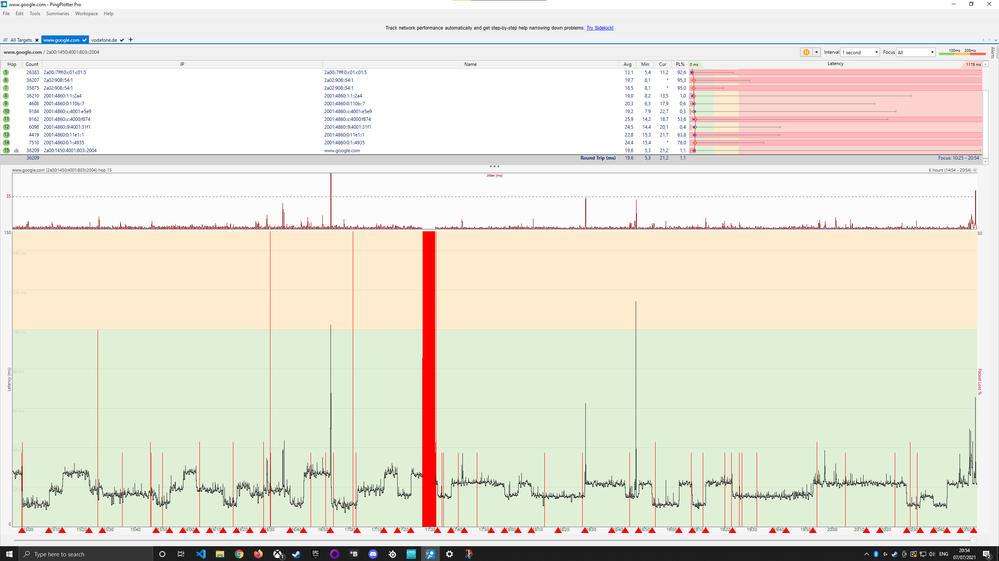
Task: Click the timeline horizontal scrollbar below graph
Action: 494,540
